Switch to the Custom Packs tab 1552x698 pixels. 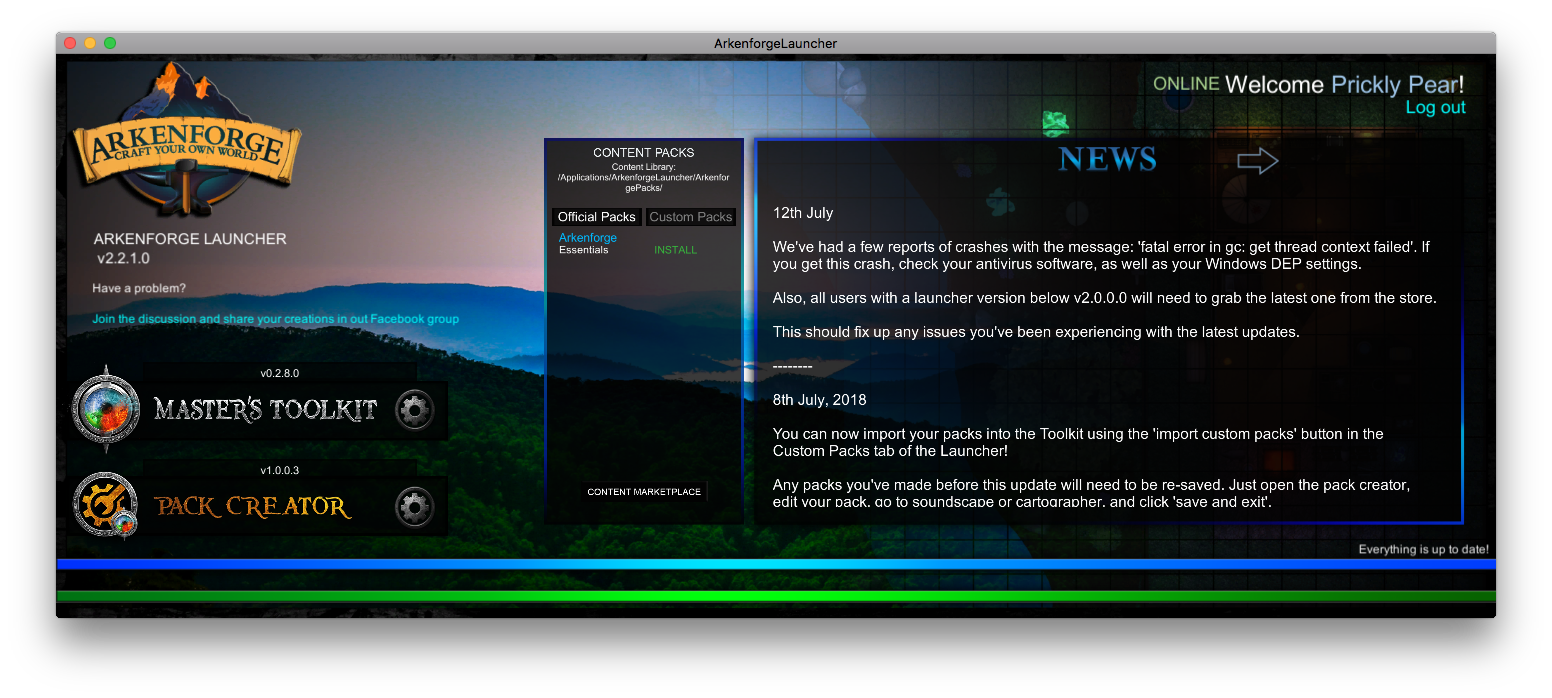coord(691,217)
